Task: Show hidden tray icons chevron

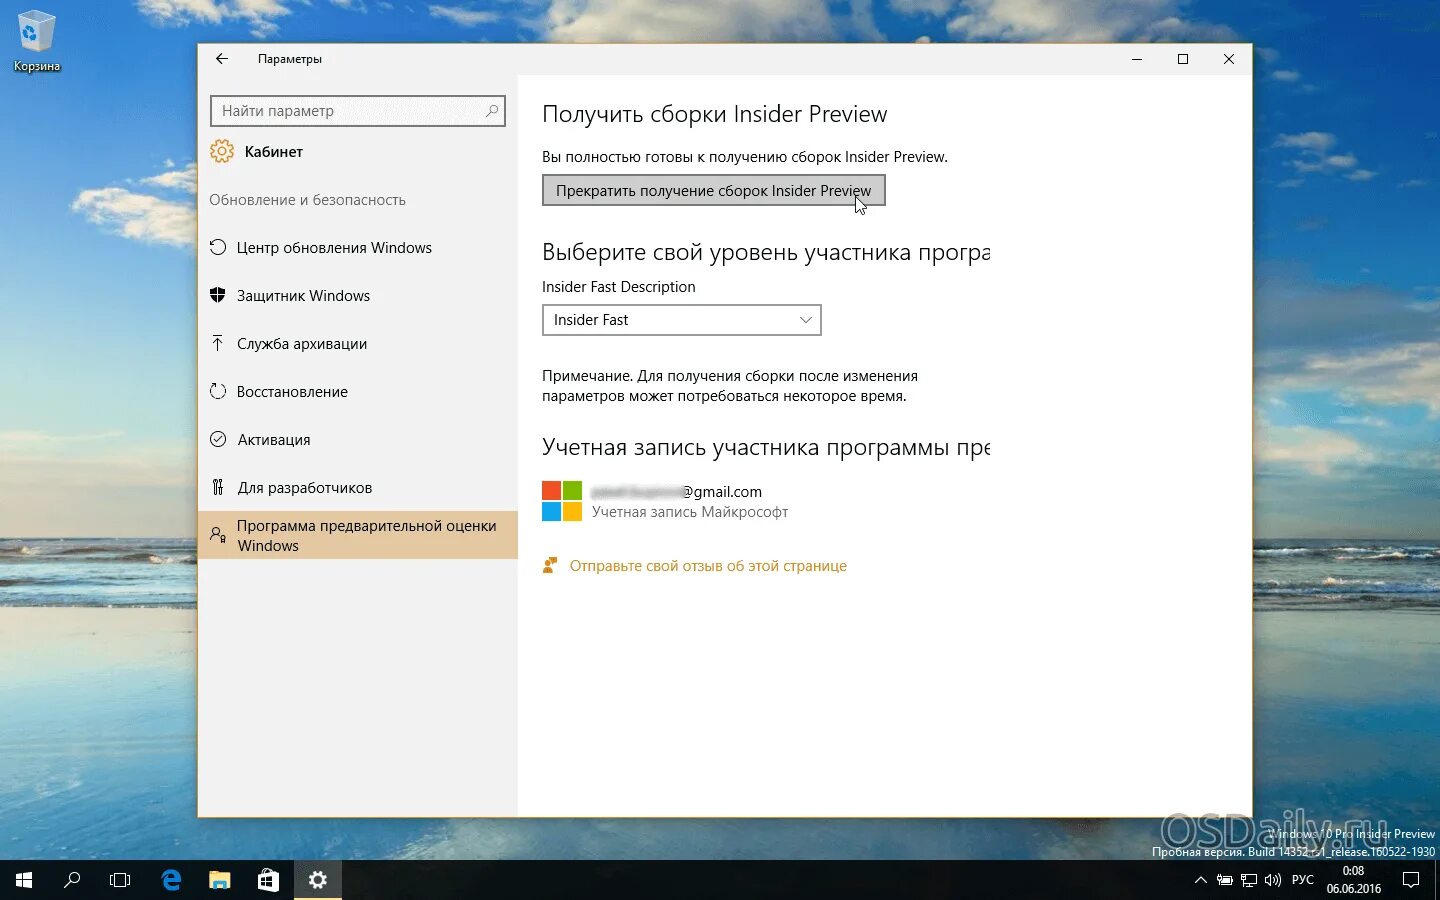Action: click(x=1201, y=880)
